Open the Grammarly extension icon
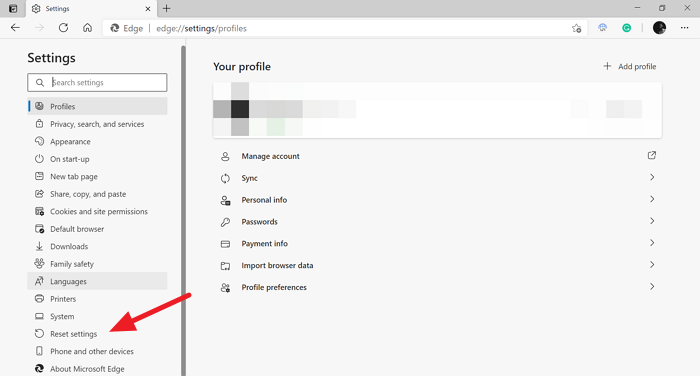Viewport: 700px width, 376px height. (x=627, y=28)
